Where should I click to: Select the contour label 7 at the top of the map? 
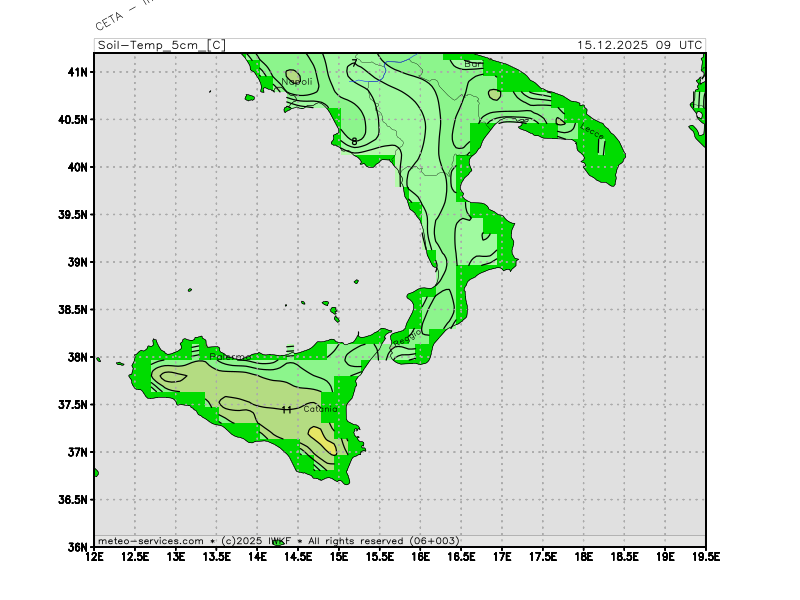coord(353,64)
